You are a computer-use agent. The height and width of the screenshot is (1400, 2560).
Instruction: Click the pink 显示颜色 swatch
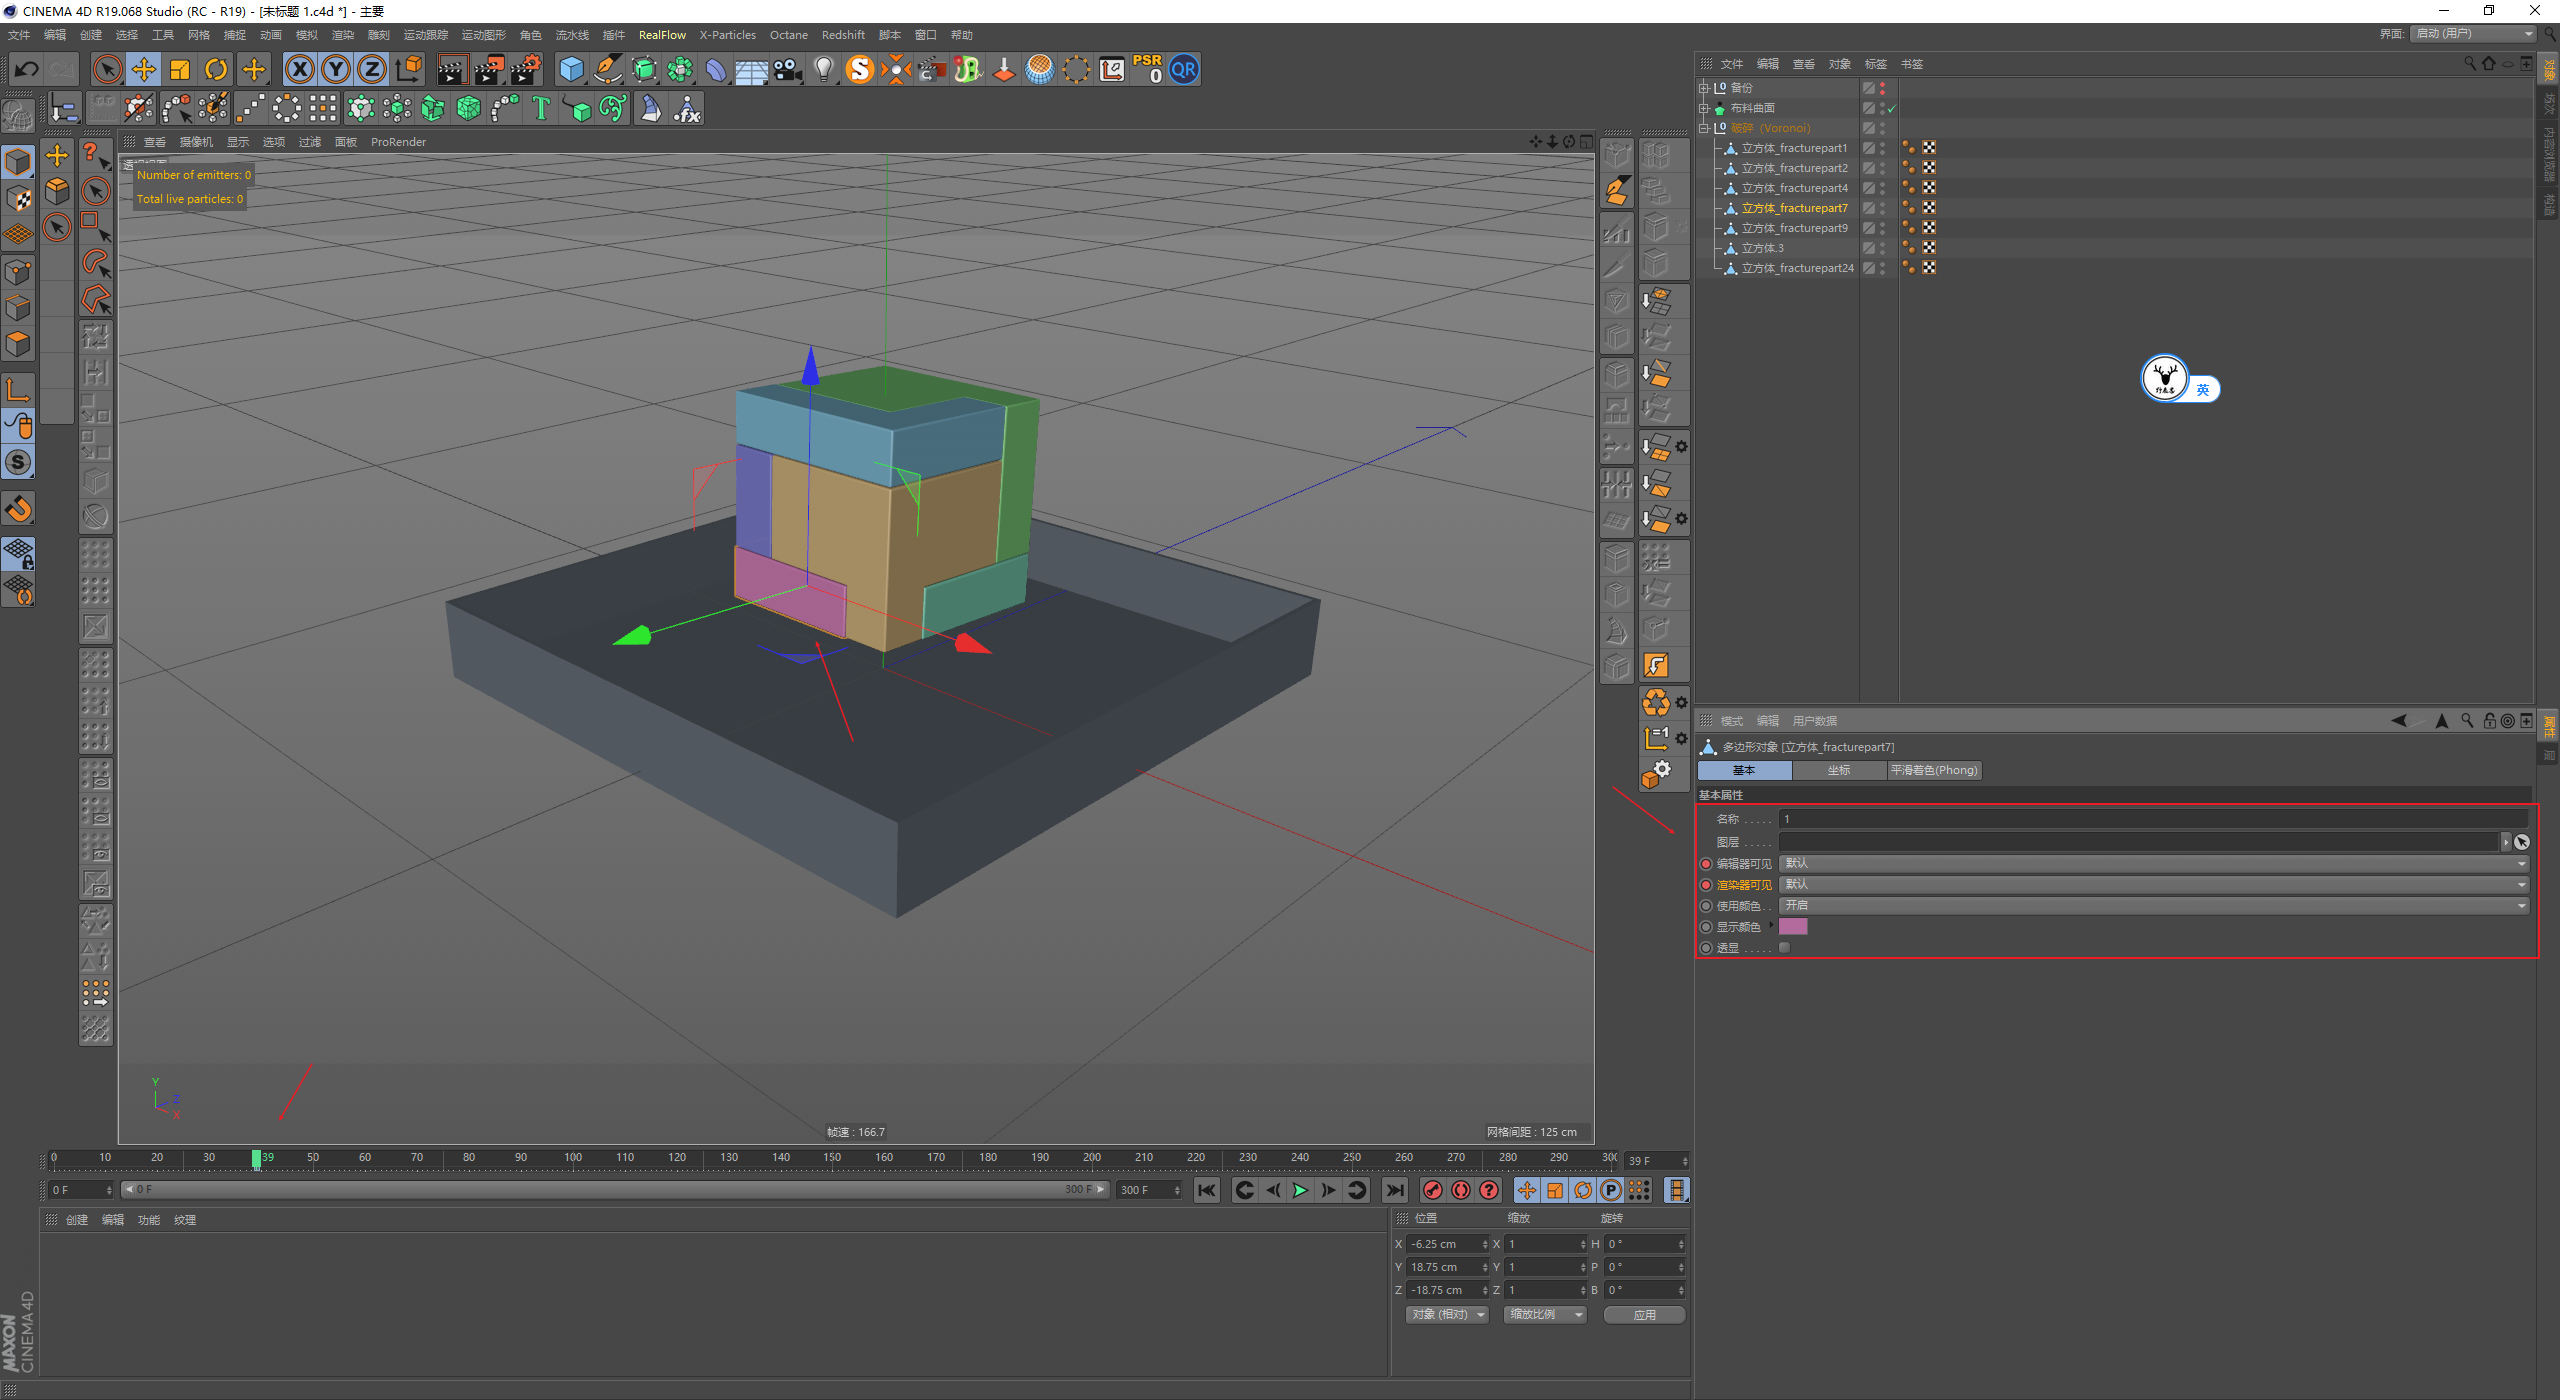(1793, 927)
